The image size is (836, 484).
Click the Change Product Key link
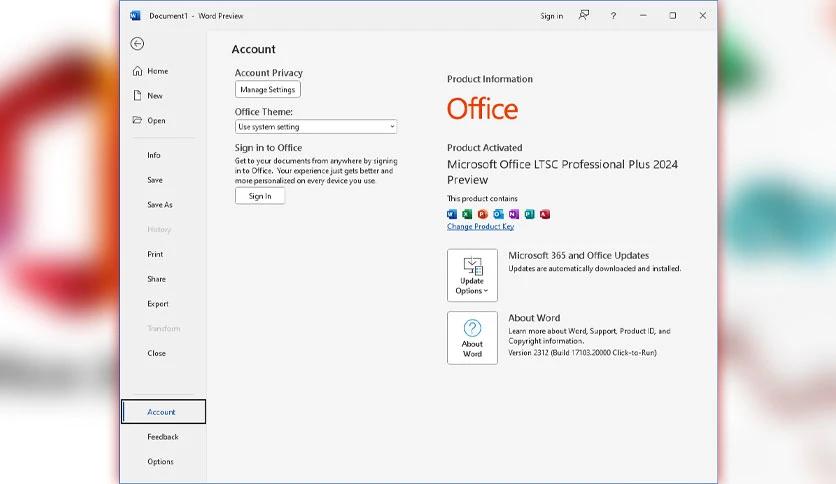pos(480,227)
